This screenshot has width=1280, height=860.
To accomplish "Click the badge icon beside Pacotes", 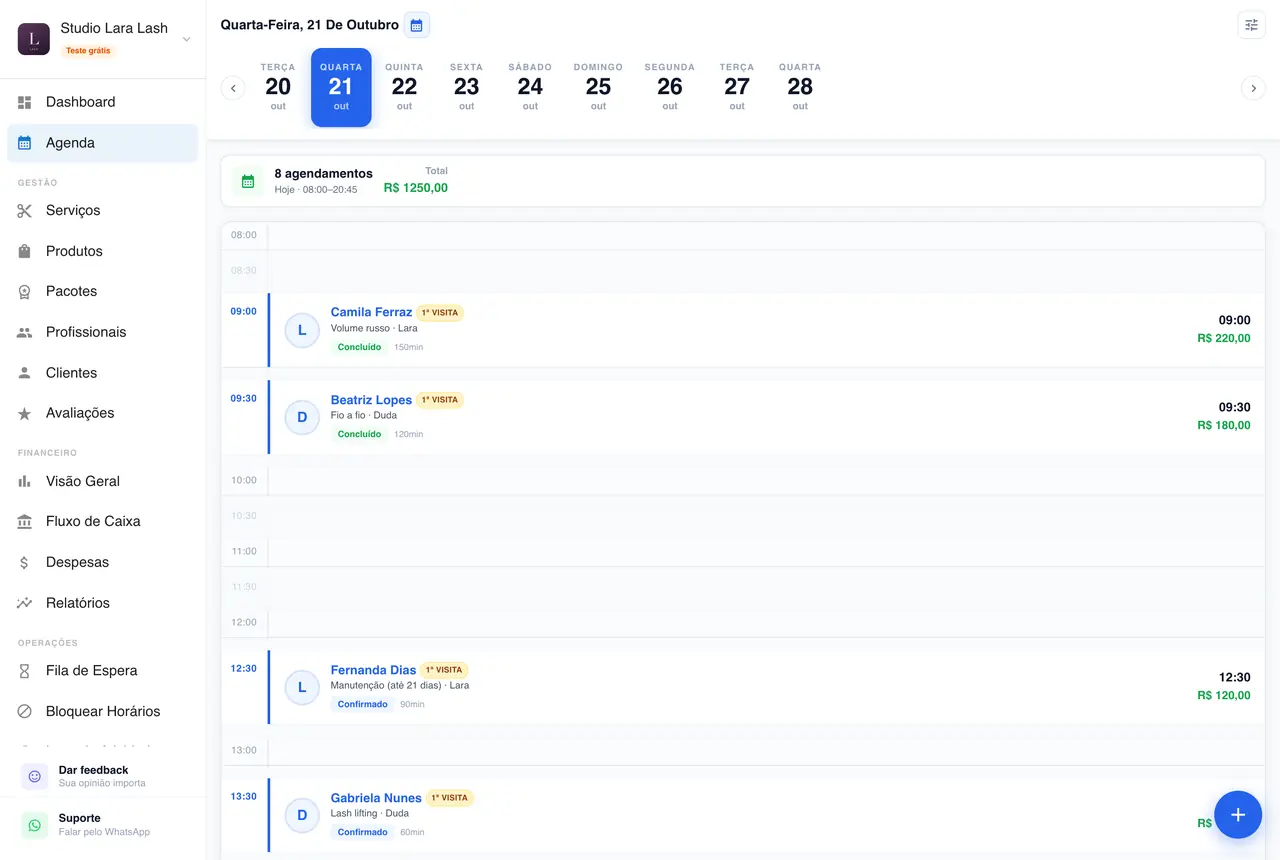I will pyautogui.click(x=25, y=292).
